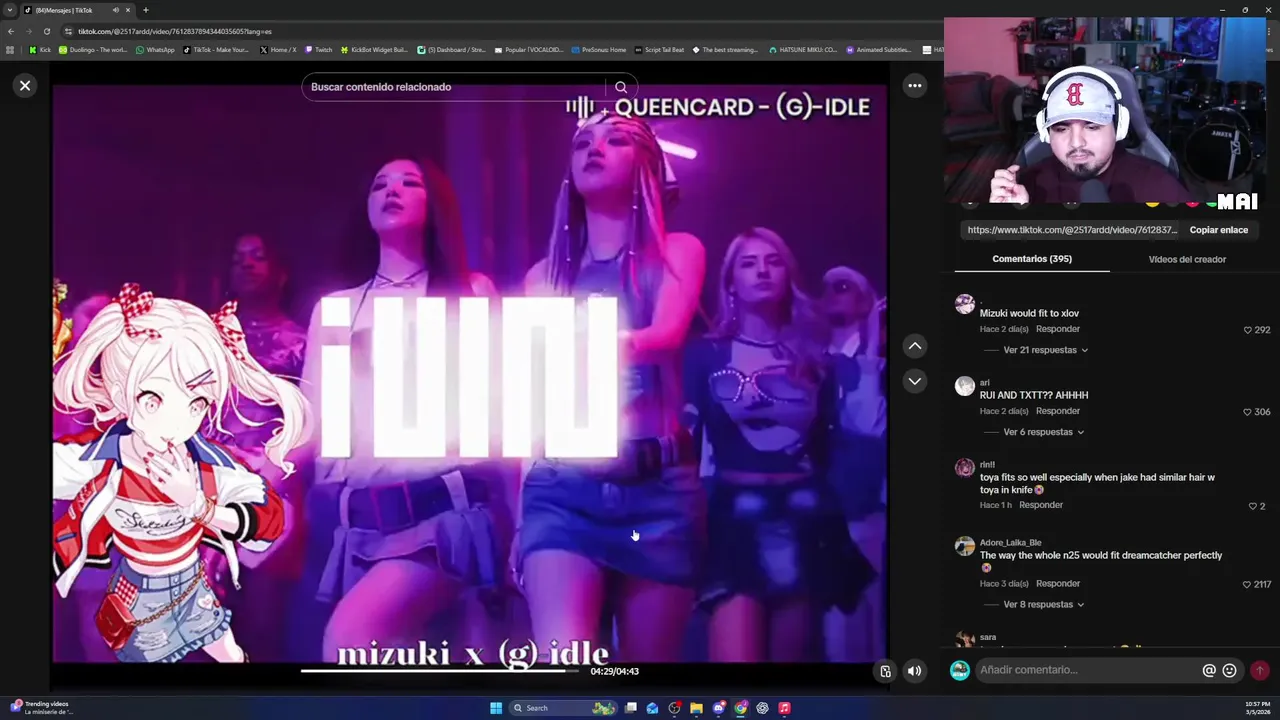
Task: Click Responder under Adore_Laika_Ble comment
Action: point(1058,583)
